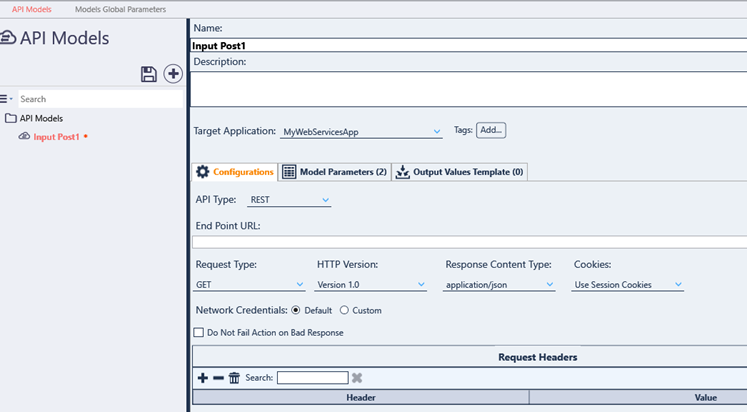Click inside the Description text box
Viewport: 747px width, 412px height.
pyautogui.click(x=469, y=89)
